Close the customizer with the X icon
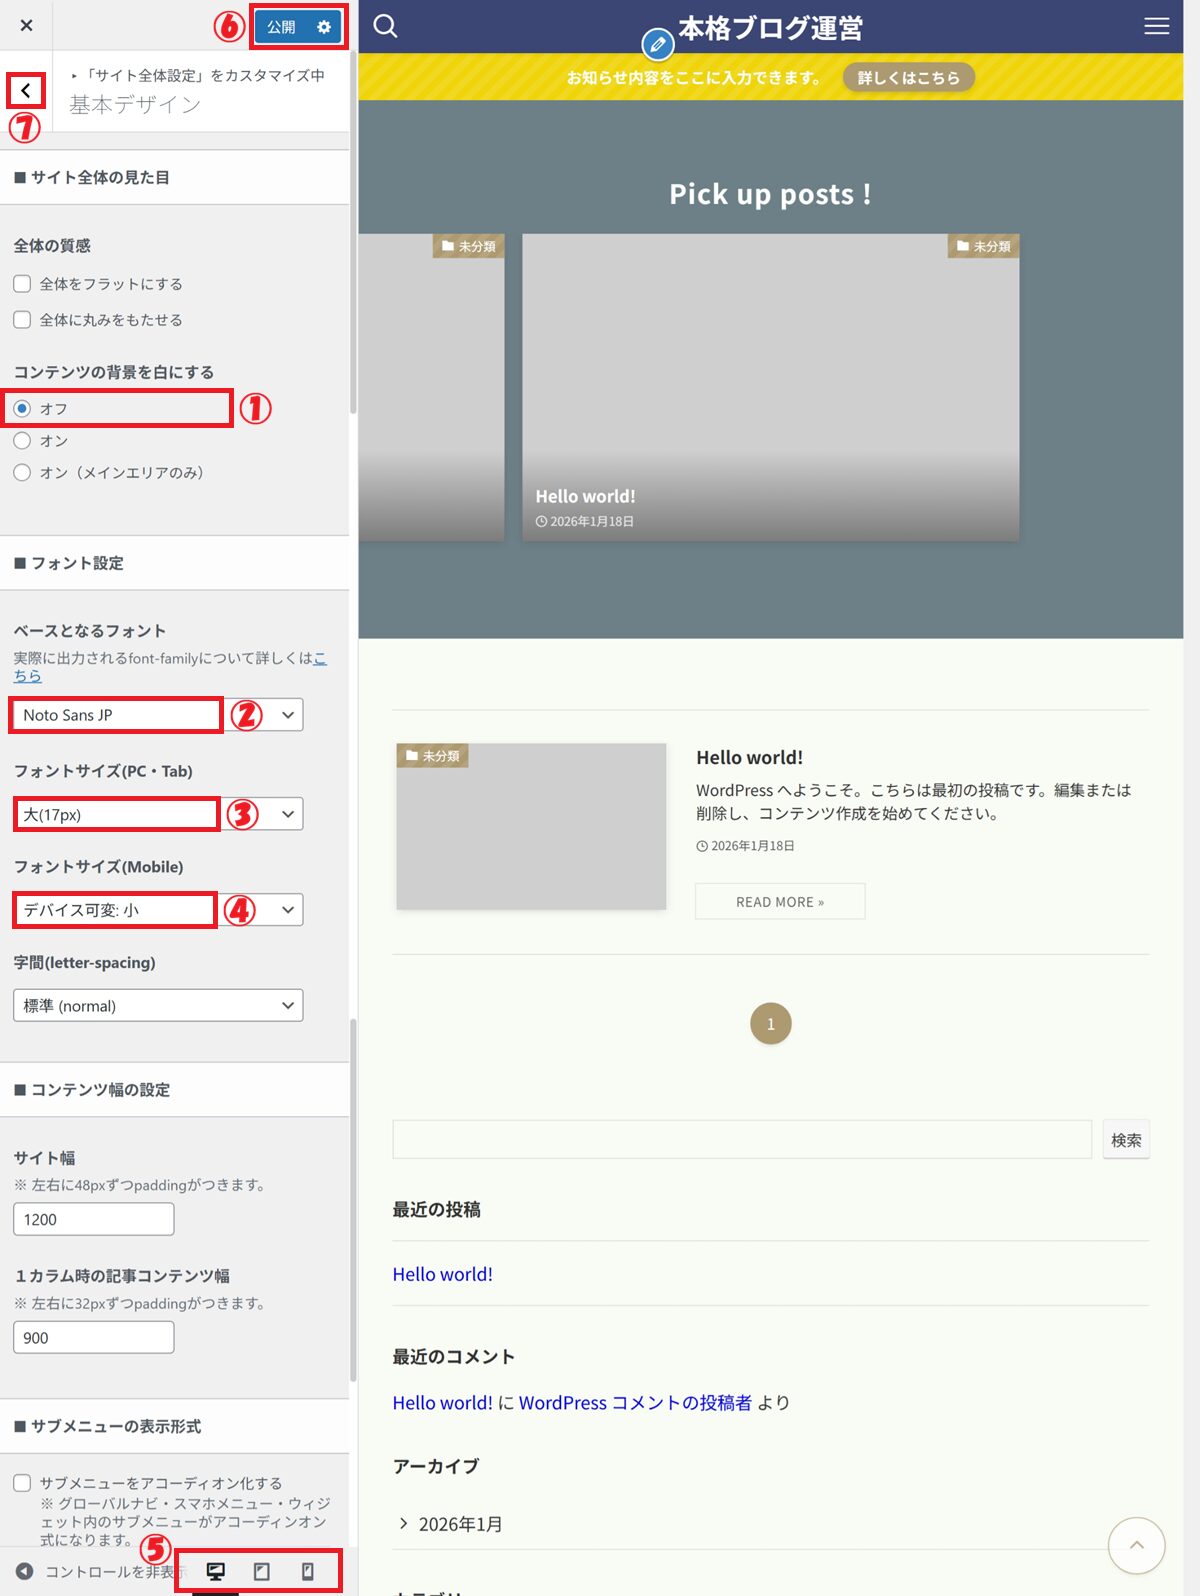This screenshot has width=1200, height=1596. pos(26,25)
